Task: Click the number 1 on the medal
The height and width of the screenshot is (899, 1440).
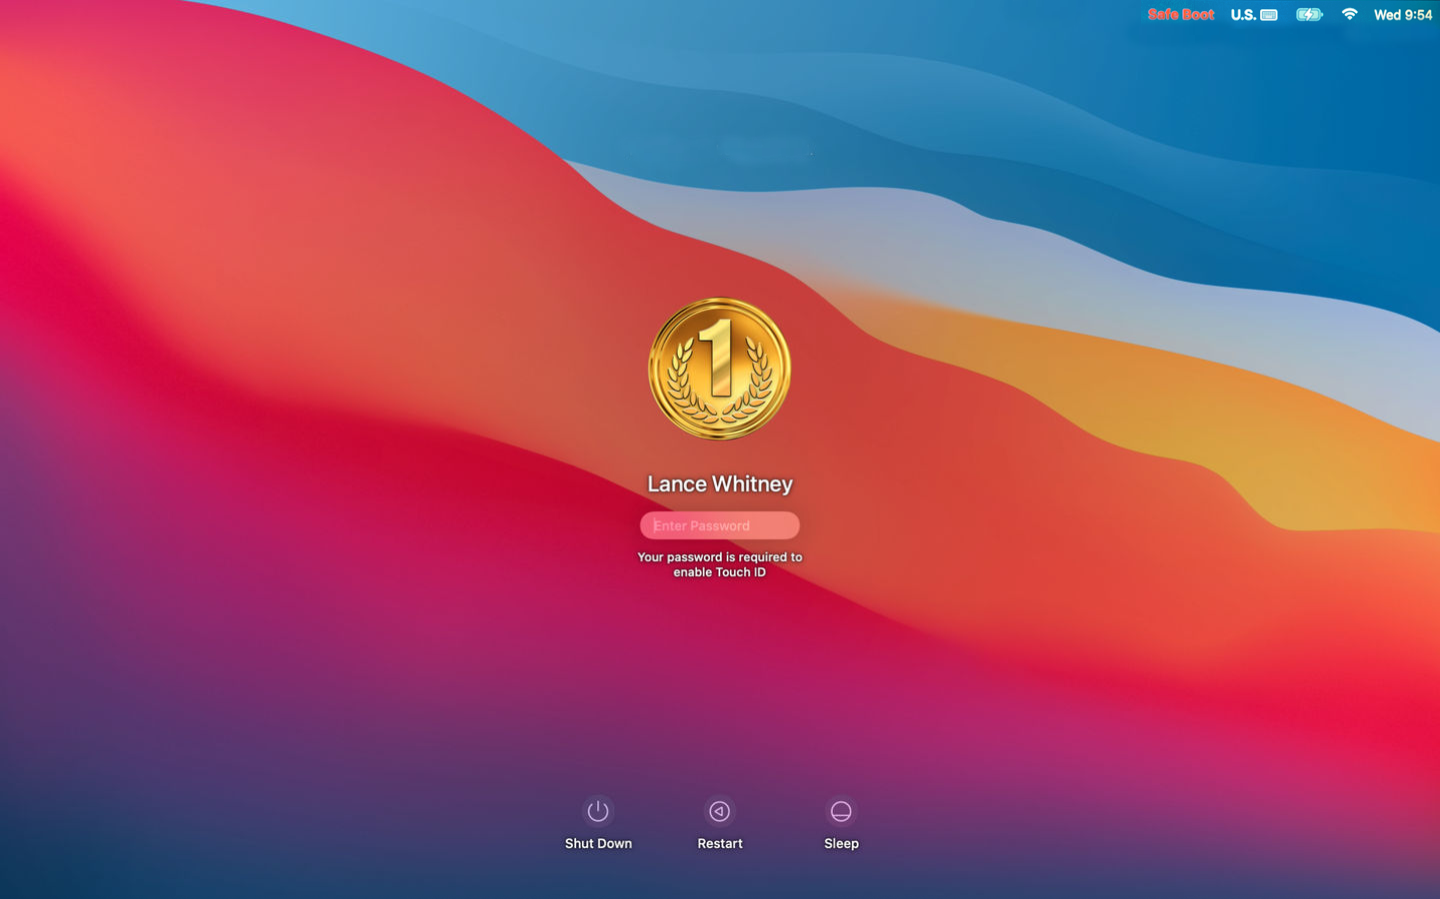Action: tap(718, 357)
